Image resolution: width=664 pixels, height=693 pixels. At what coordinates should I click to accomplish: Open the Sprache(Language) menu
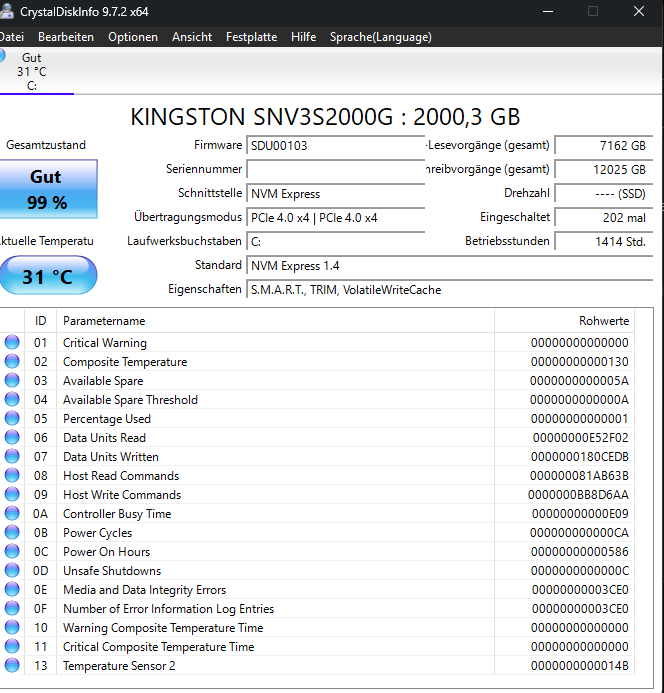pyautogui.click(x=381, y=37)
